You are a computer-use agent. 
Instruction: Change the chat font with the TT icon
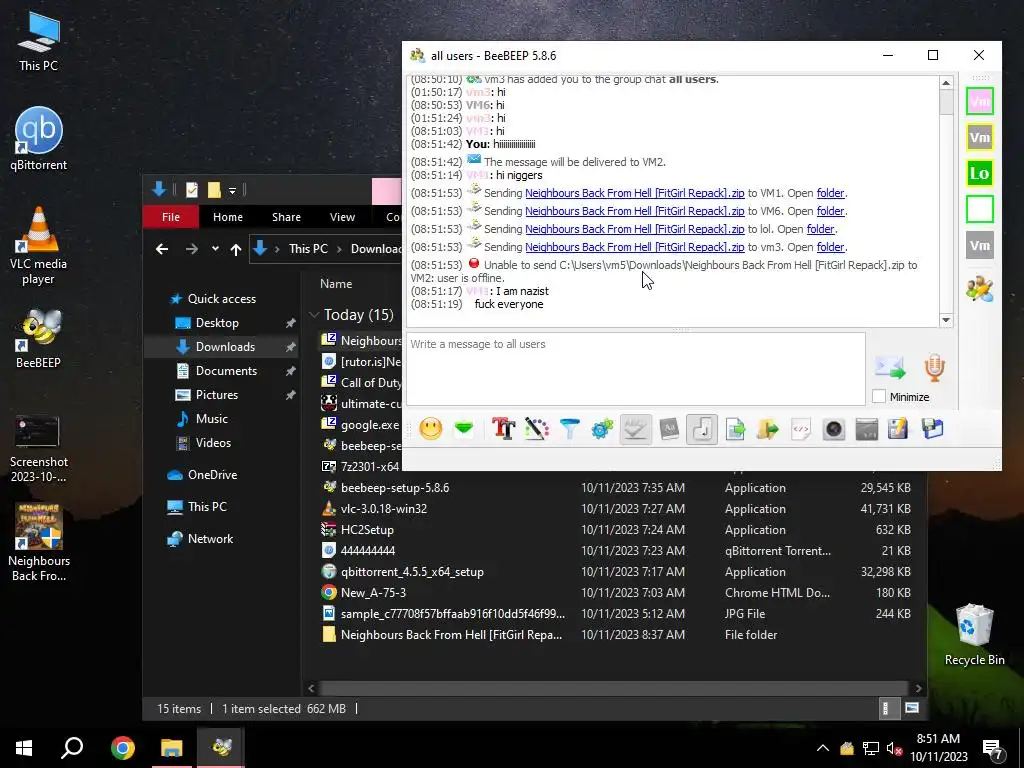point(504,429)
